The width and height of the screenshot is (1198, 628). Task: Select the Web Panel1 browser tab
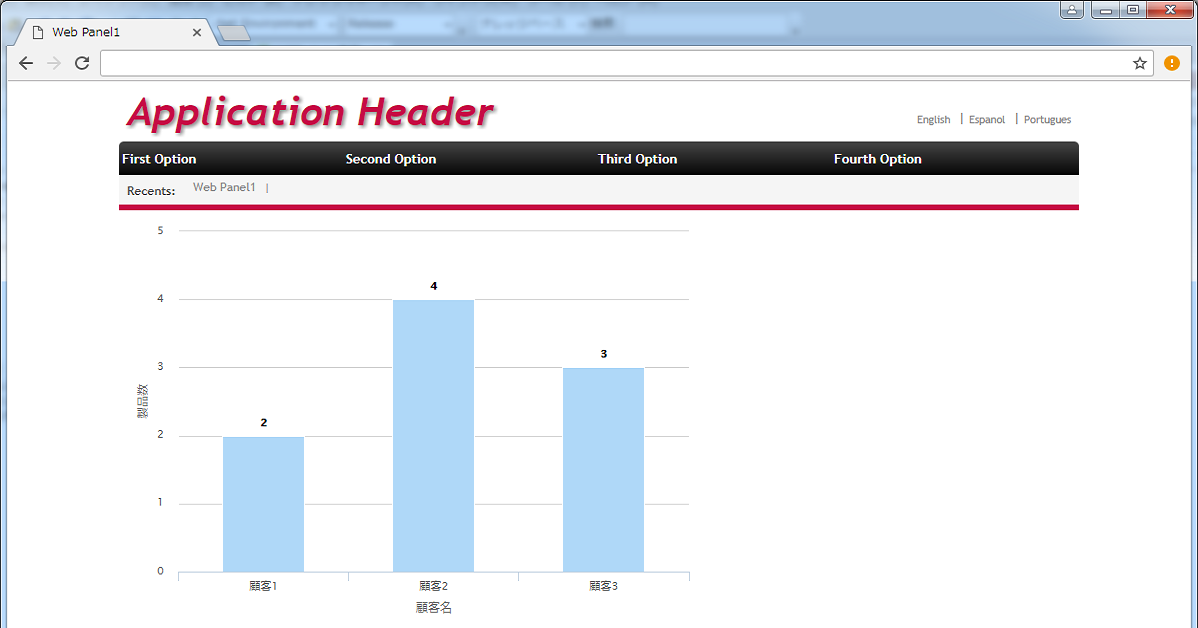100,32
